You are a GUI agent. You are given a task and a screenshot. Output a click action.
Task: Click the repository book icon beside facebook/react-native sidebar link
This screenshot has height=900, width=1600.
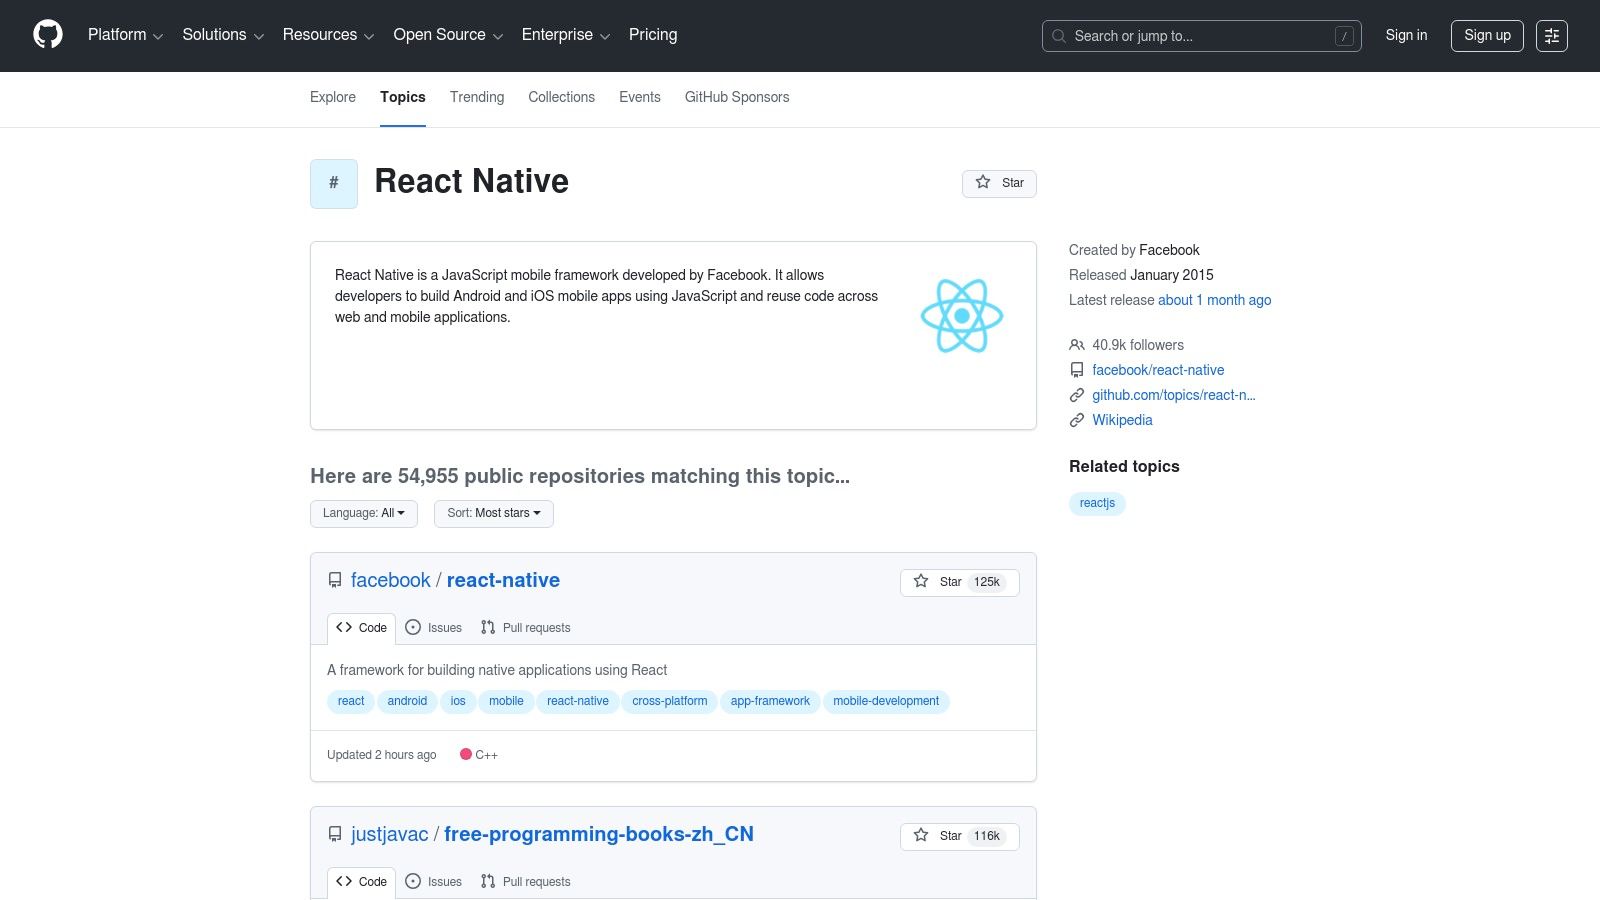[1076, 369]
